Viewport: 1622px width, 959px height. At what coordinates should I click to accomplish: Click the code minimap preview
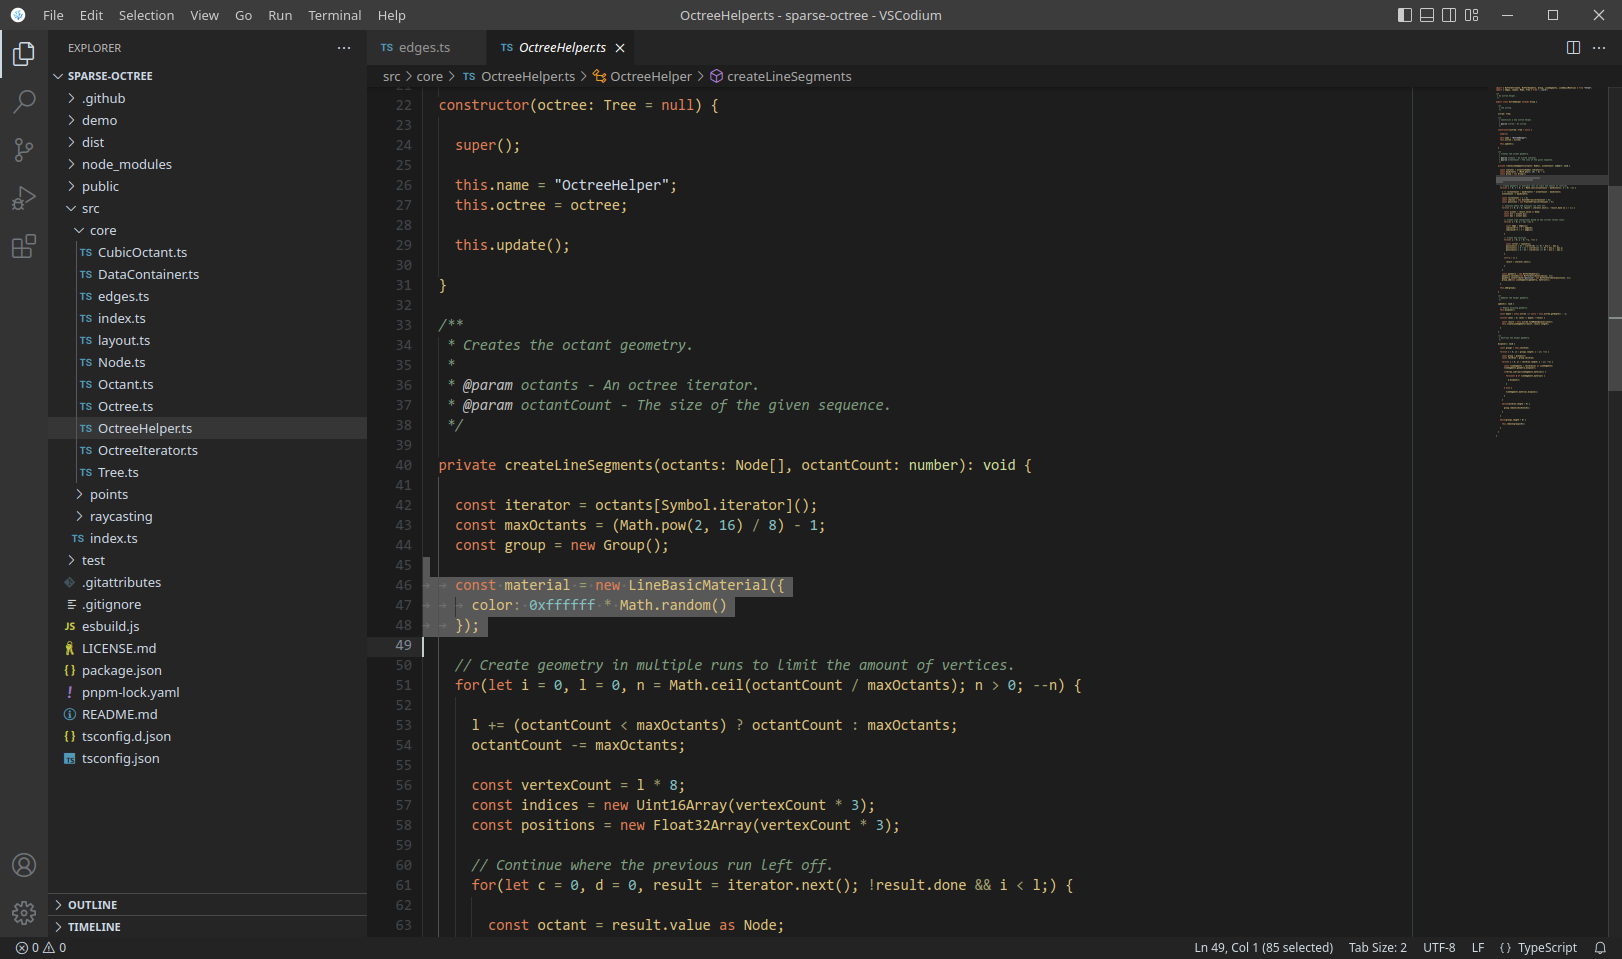(x=1551, y=260)
